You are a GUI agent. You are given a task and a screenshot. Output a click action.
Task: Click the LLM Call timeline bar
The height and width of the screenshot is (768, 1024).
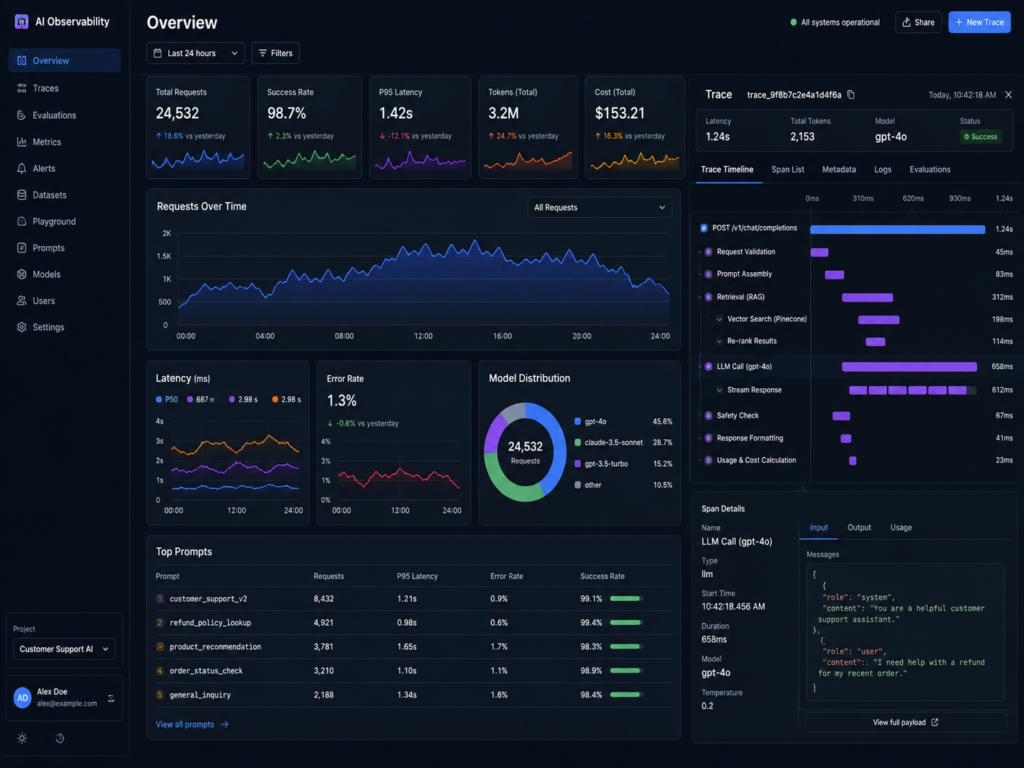click(x=909, y=367)
